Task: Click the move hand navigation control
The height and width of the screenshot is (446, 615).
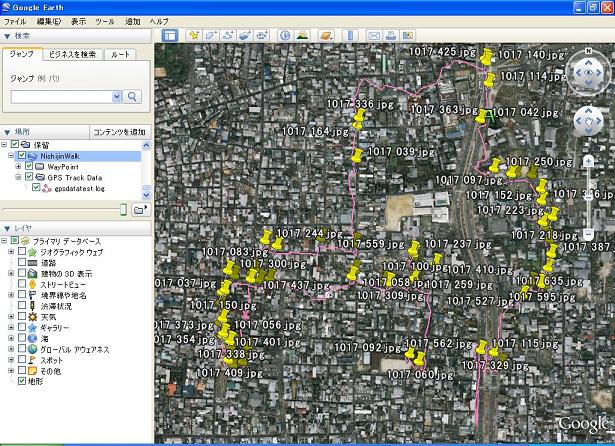Action: tap(588, 121)
